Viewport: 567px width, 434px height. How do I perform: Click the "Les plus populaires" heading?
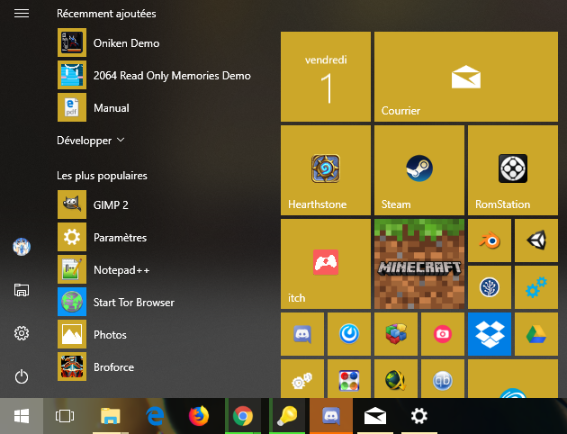click(x=102, y=176)
